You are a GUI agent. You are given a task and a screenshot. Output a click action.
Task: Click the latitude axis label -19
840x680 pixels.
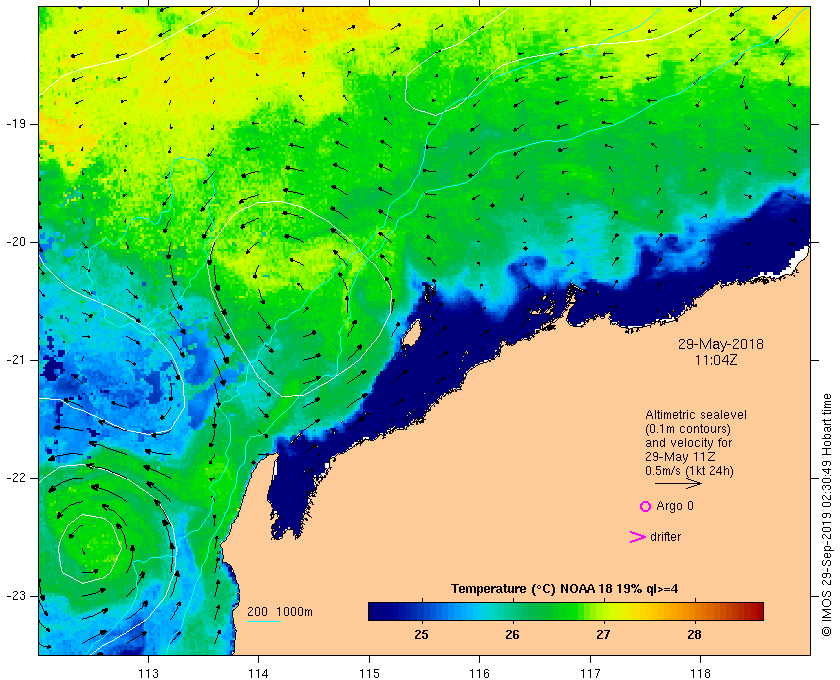coord(16,124)
